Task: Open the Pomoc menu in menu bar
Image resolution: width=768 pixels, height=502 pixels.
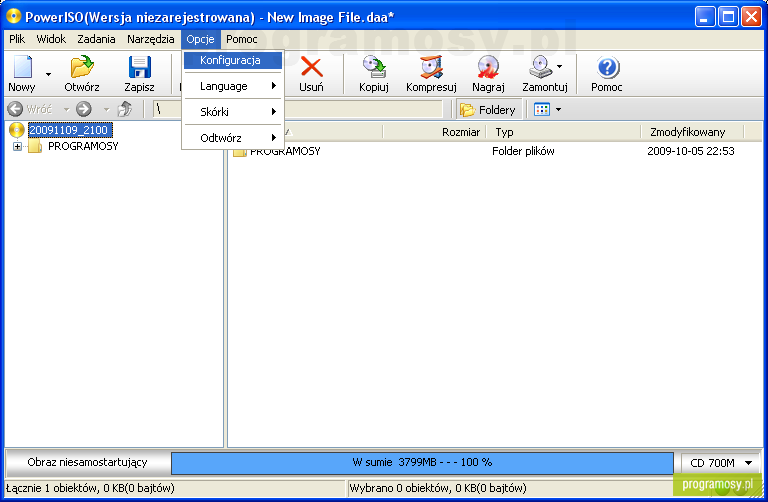Action: pos(241,39)
